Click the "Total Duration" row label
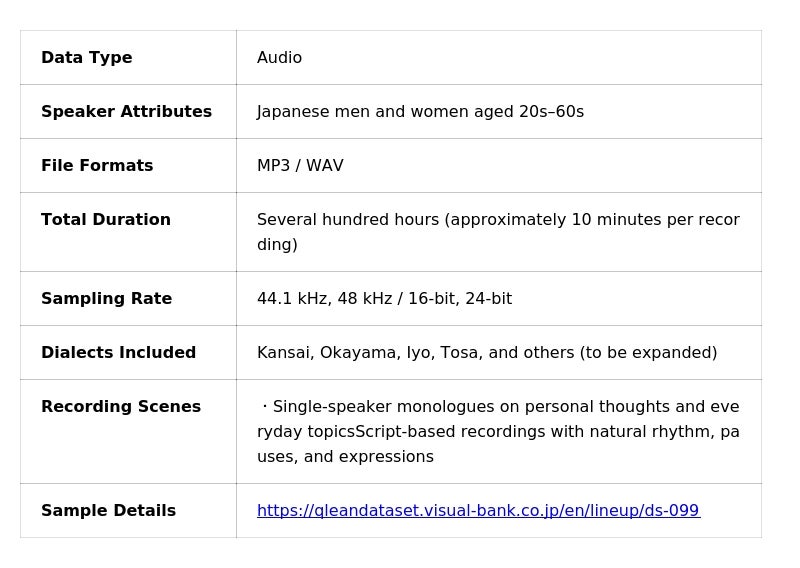The image size is (800, 568). point(106,220)
